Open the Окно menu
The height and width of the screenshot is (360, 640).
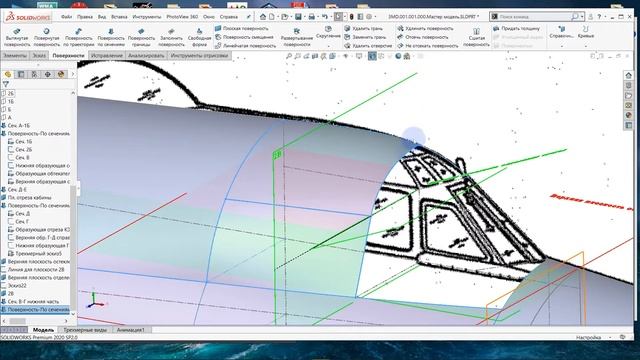pos(209,17)
